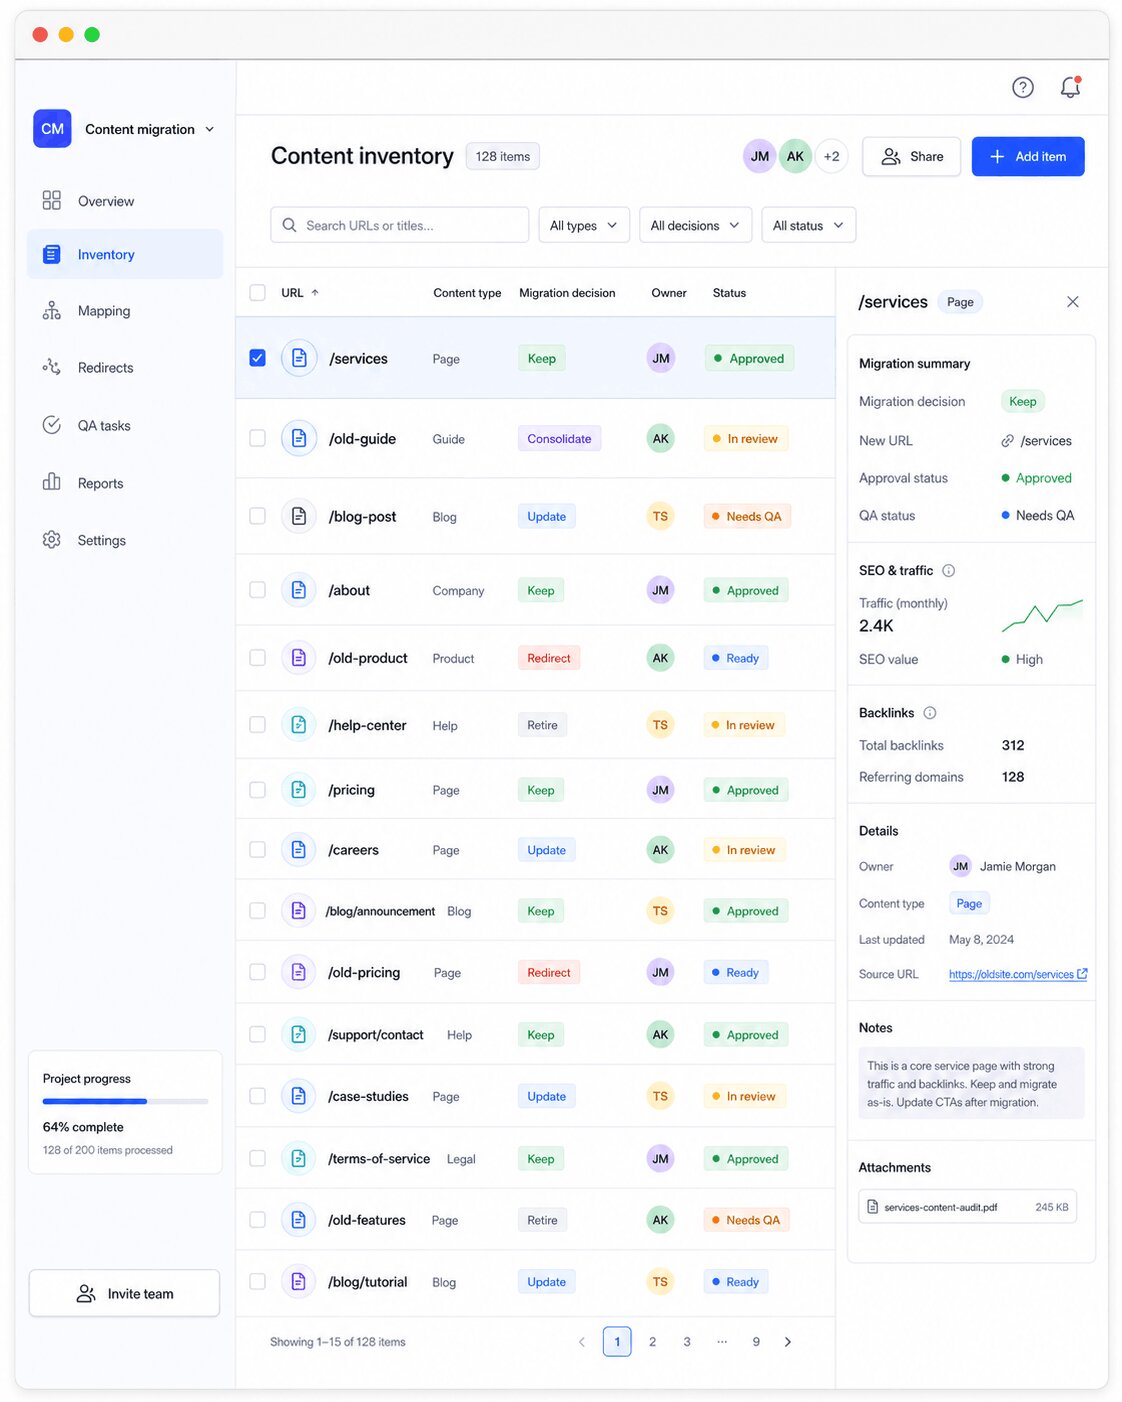Click the Notes text box
This screenshot has height=1402, width=1122.
point(971,1083)
